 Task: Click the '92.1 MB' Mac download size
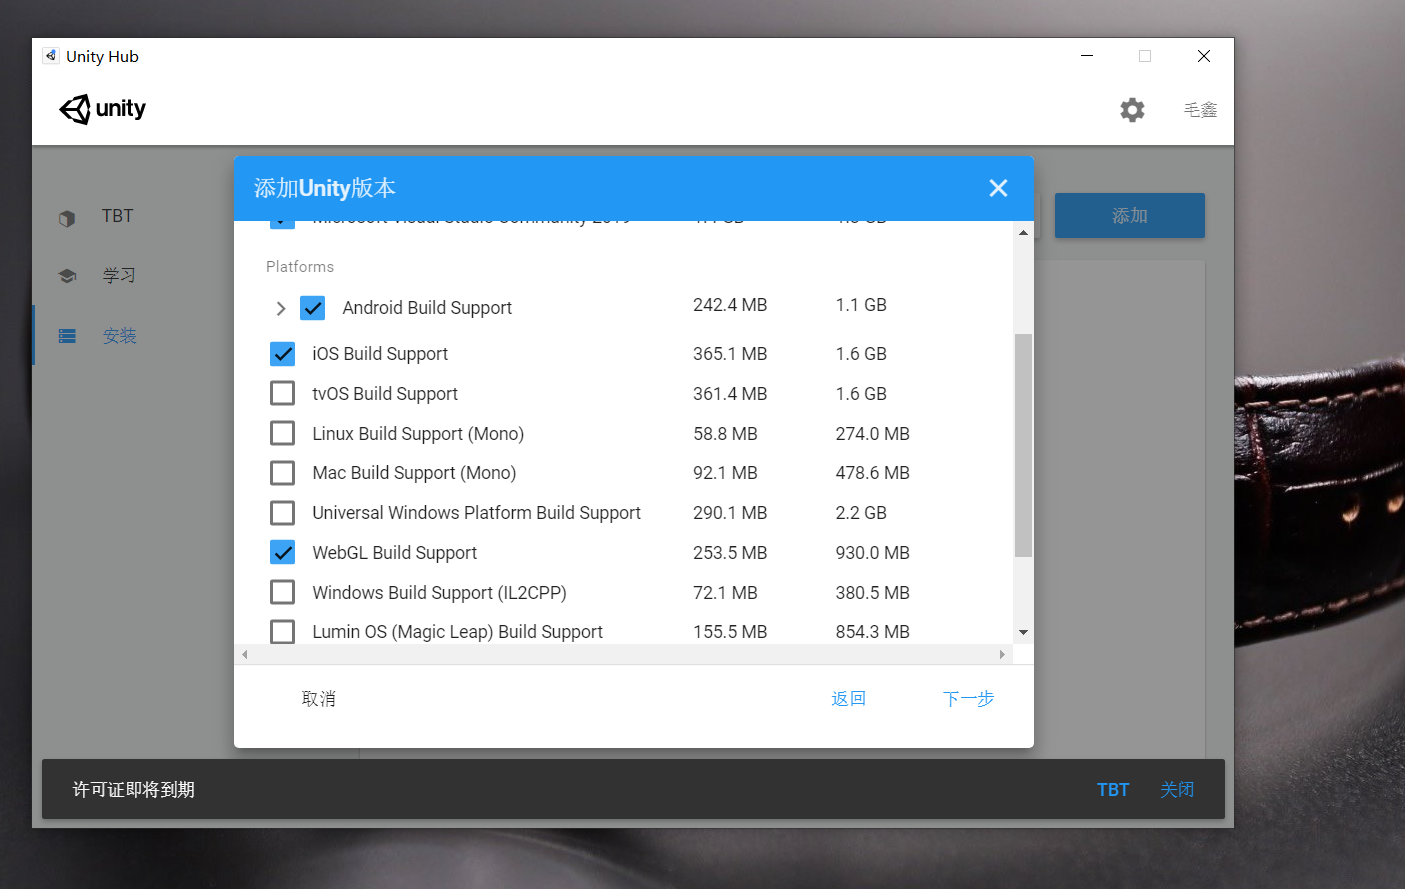coord(725,473)
